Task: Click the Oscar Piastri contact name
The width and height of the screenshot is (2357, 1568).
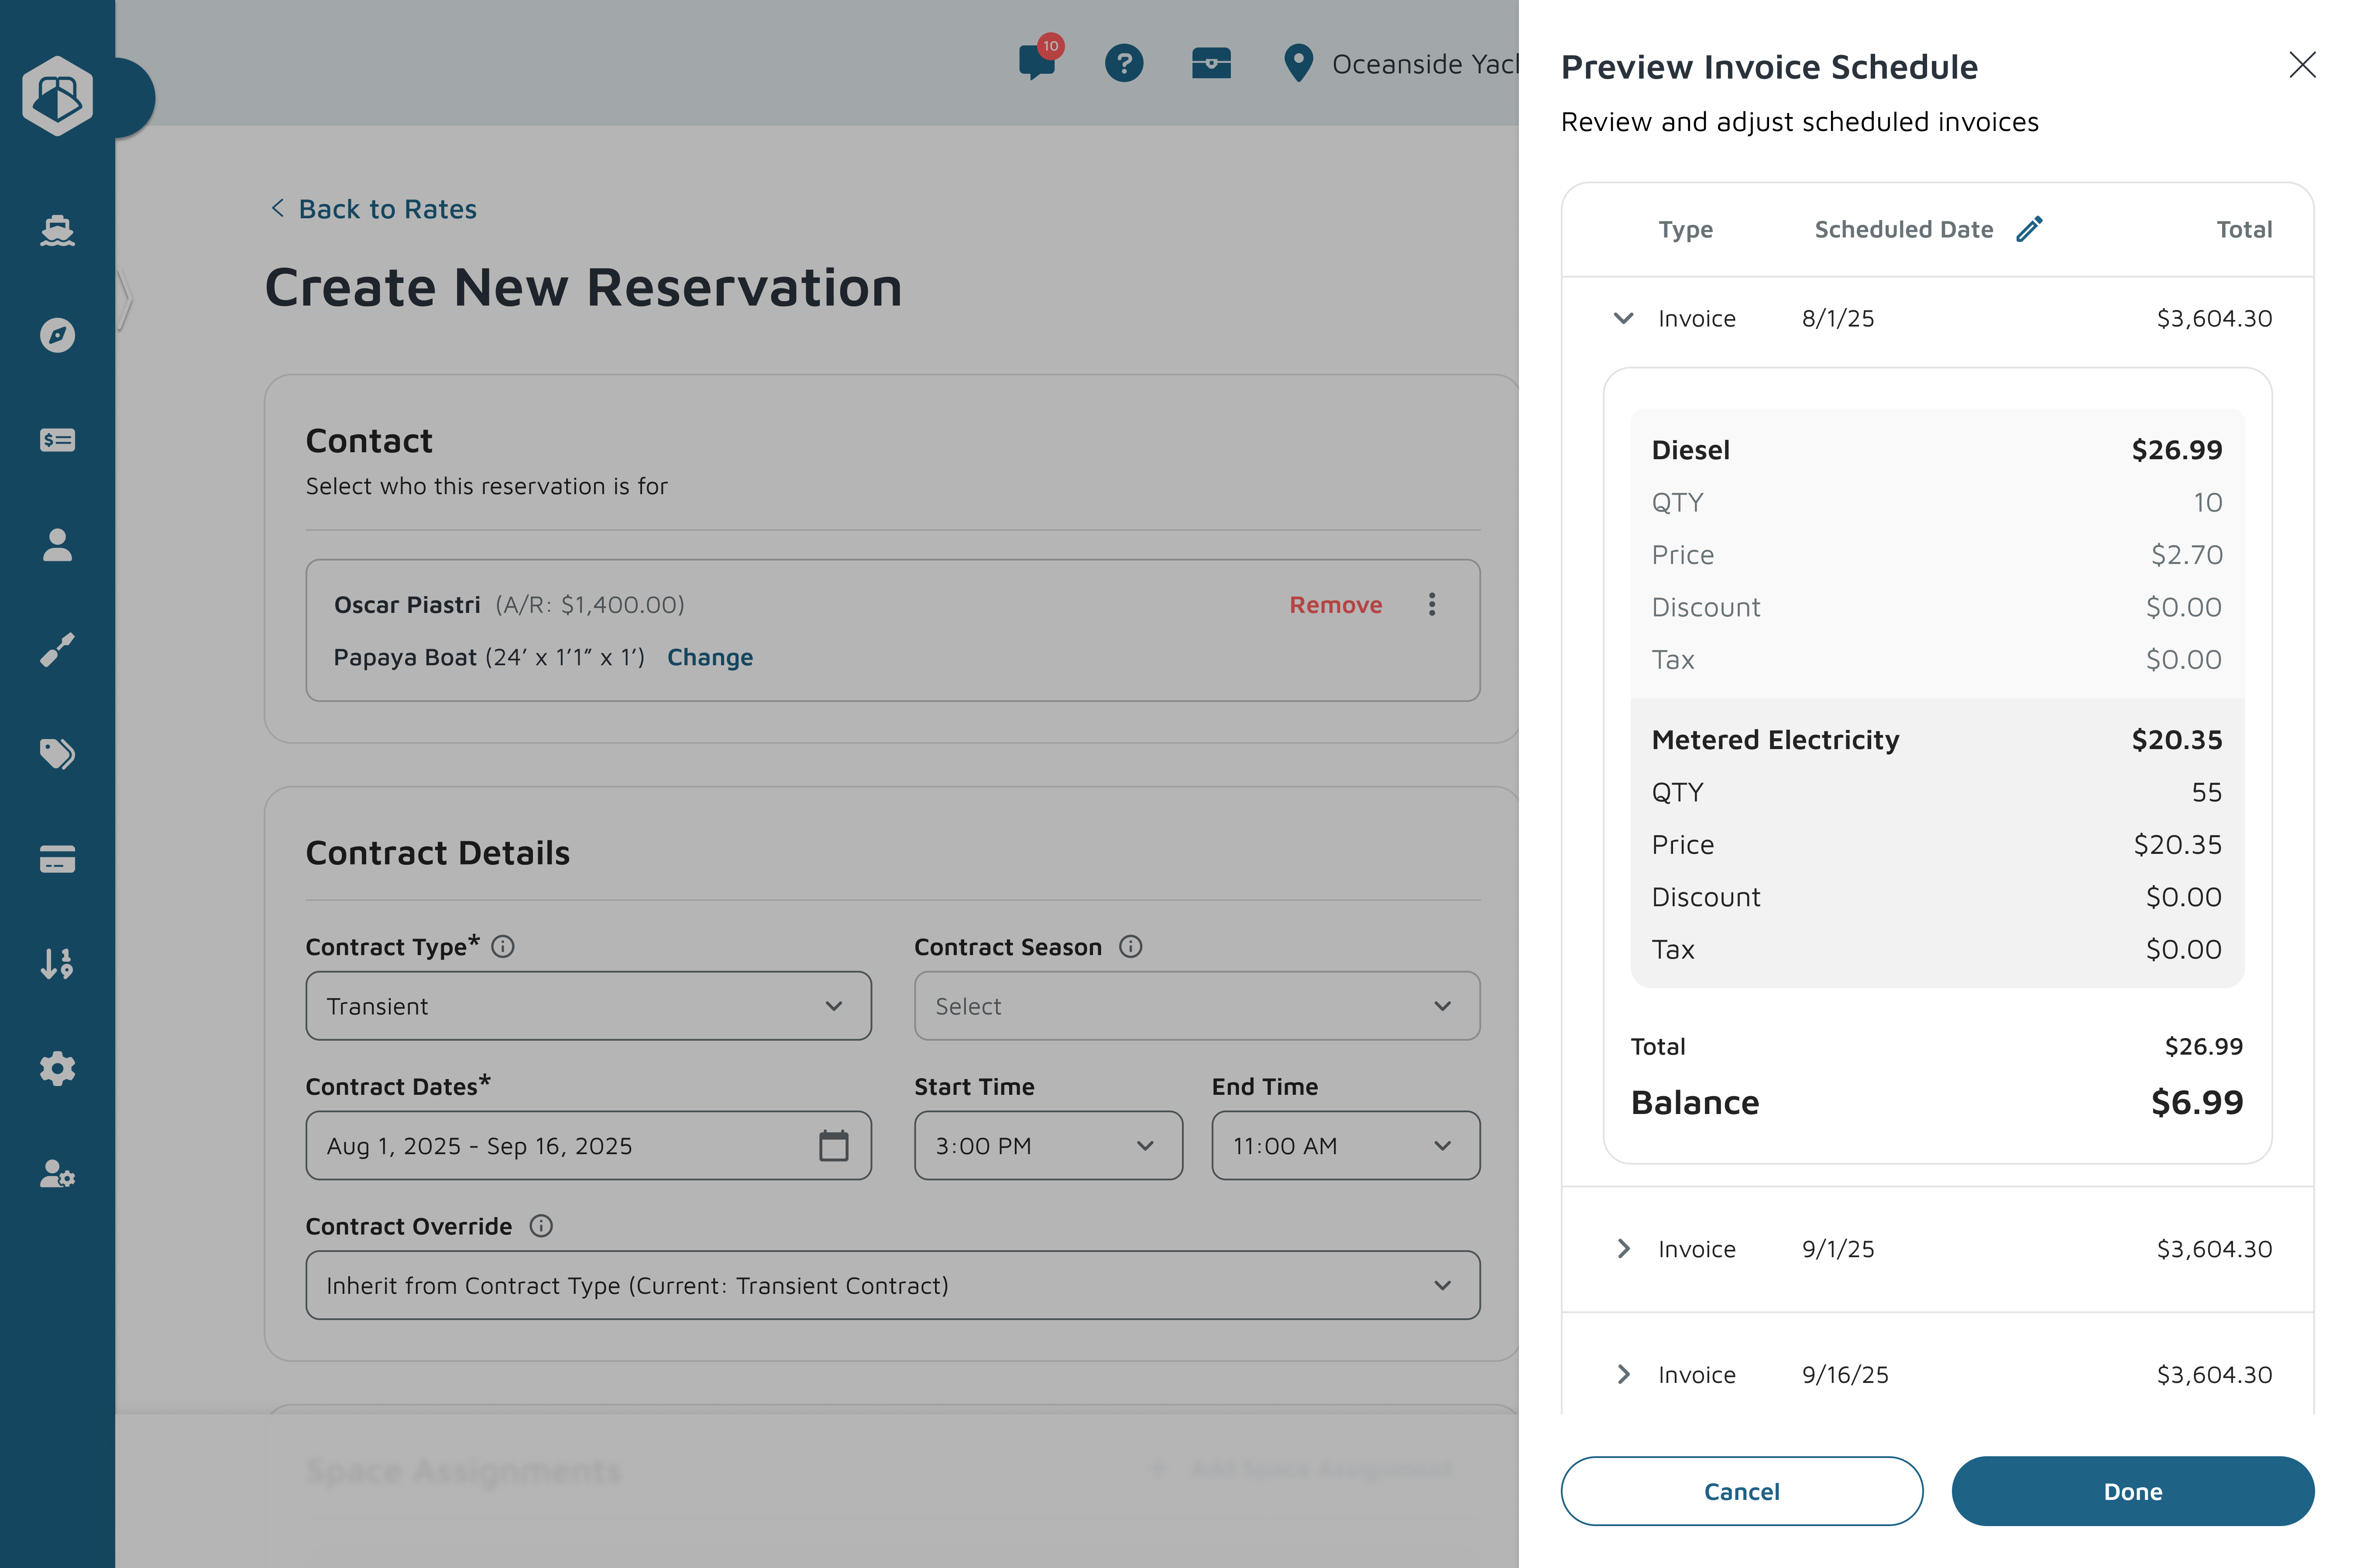Action: point(407,605)
